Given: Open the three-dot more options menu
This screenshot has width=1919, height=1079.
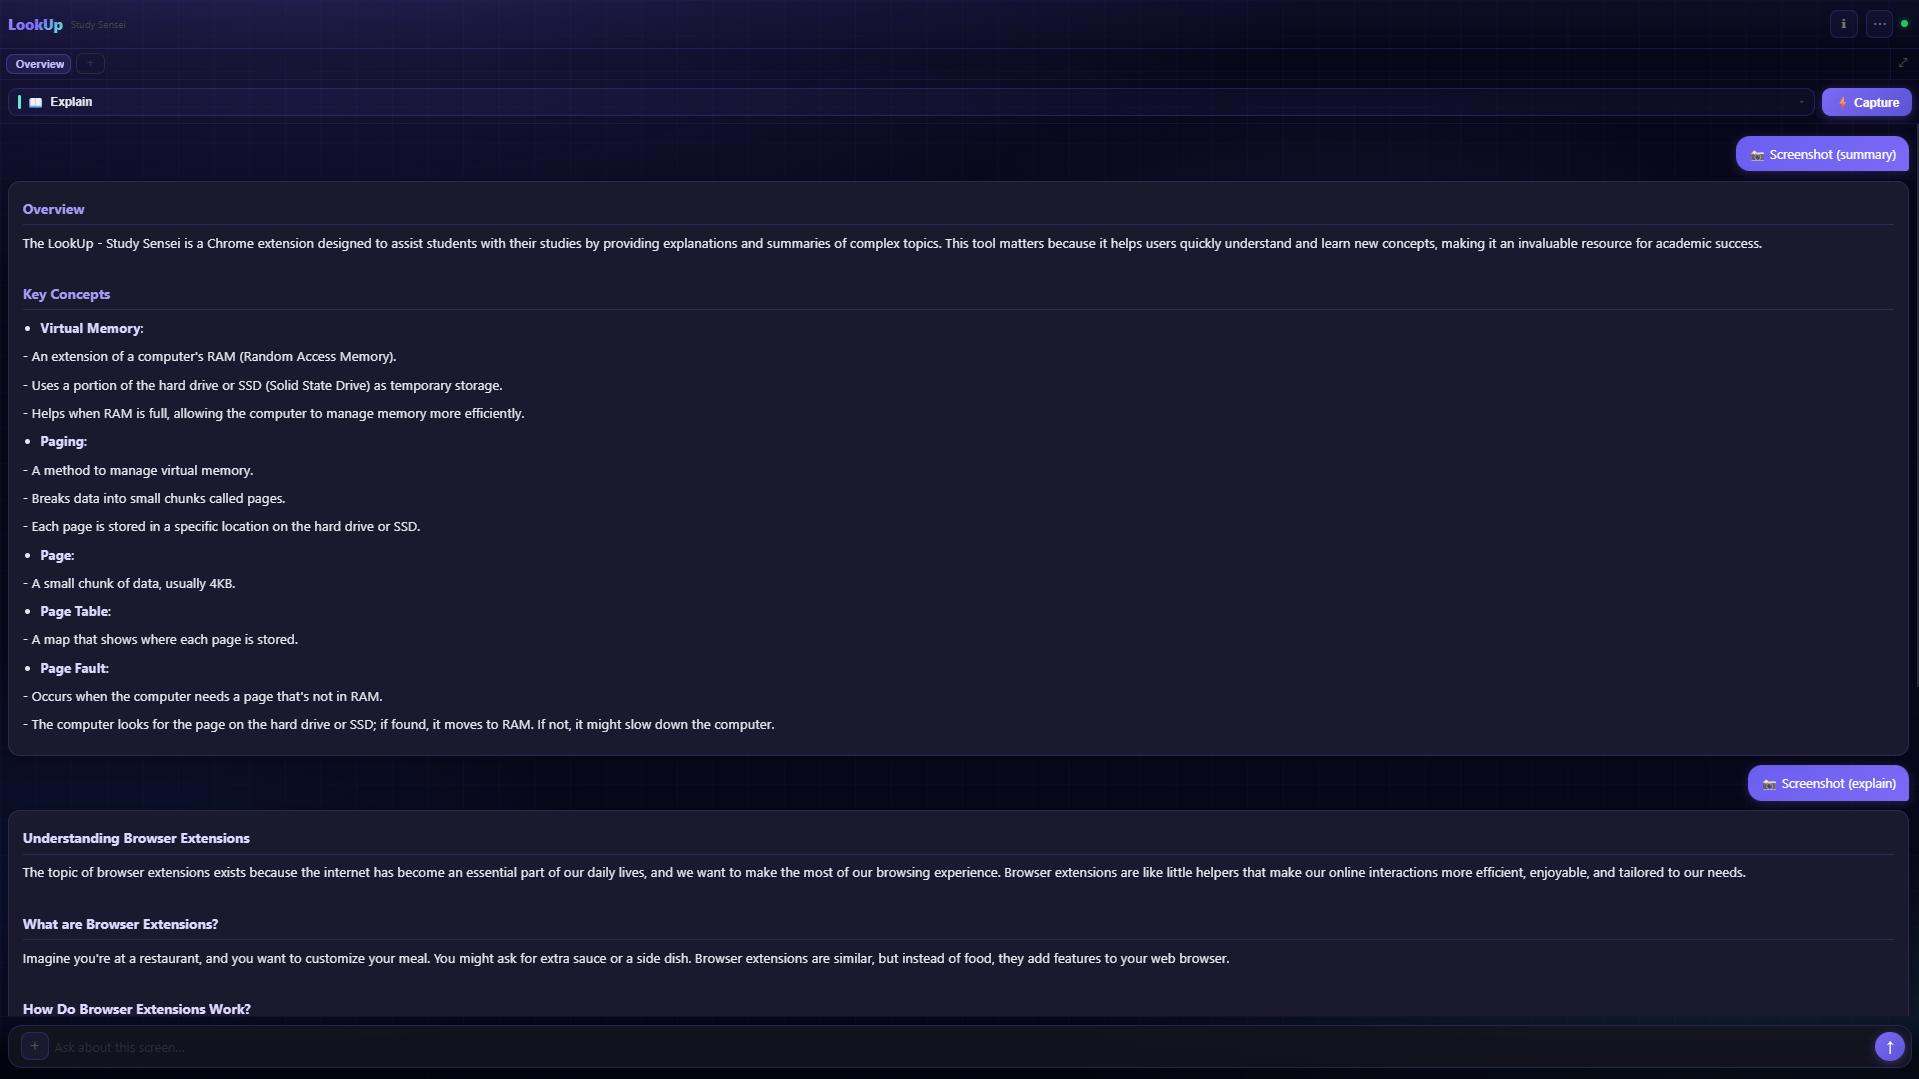Looking at the screenshot, I should click(1879, 24).
